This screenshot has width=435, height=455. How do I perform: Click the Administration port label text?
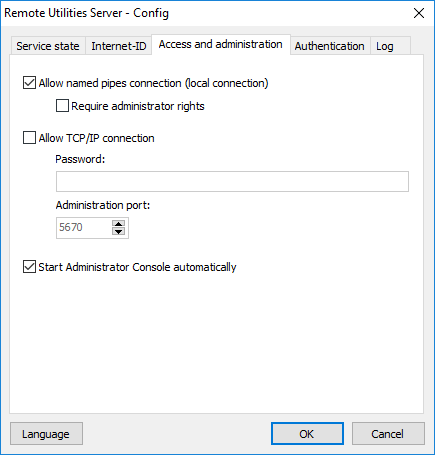click(x=103, y=205)
